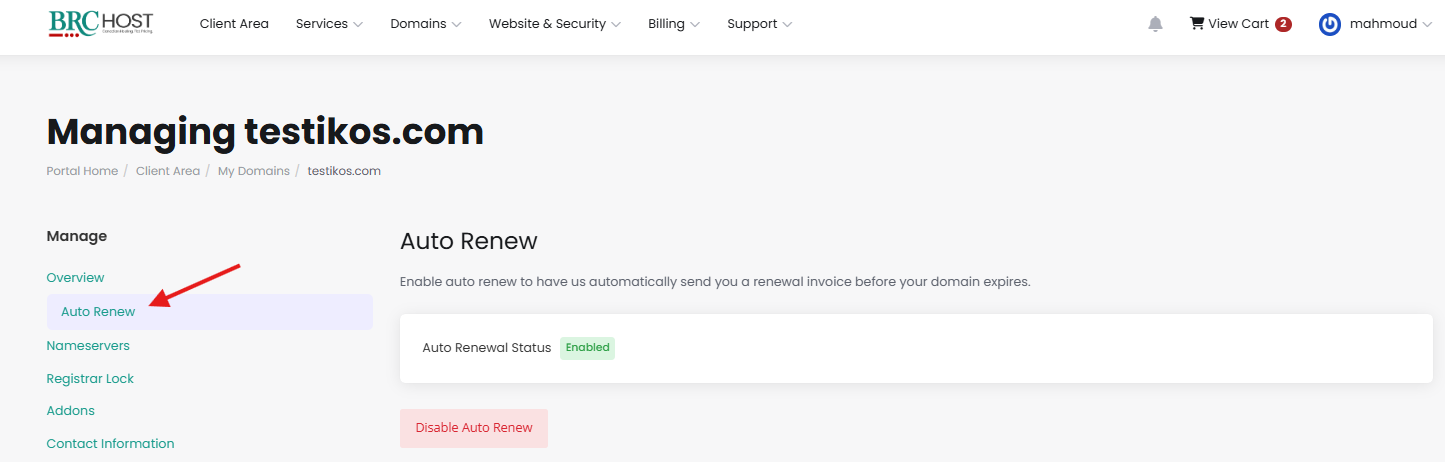Viewport: 1445px width, 462px height.
Task: Expand the Domains dropdown menu
Action: coord(425,24)
